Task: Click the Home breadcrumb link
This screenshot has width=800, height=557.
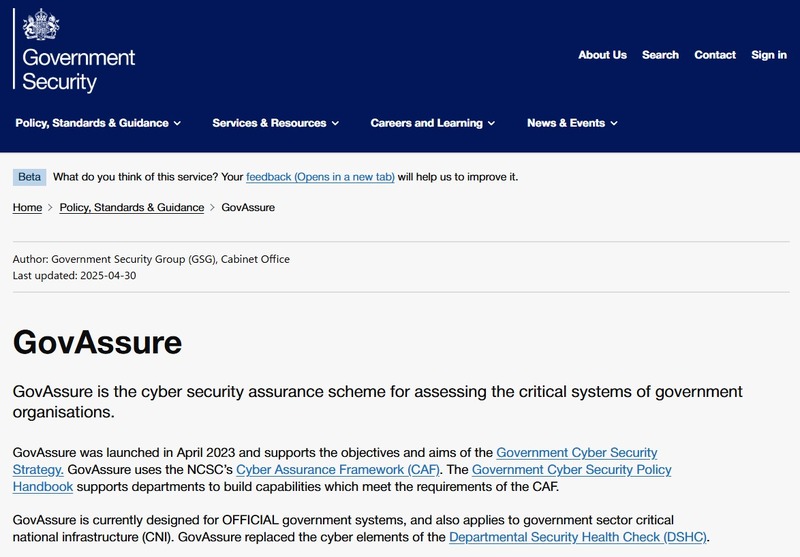Action: 27,207
